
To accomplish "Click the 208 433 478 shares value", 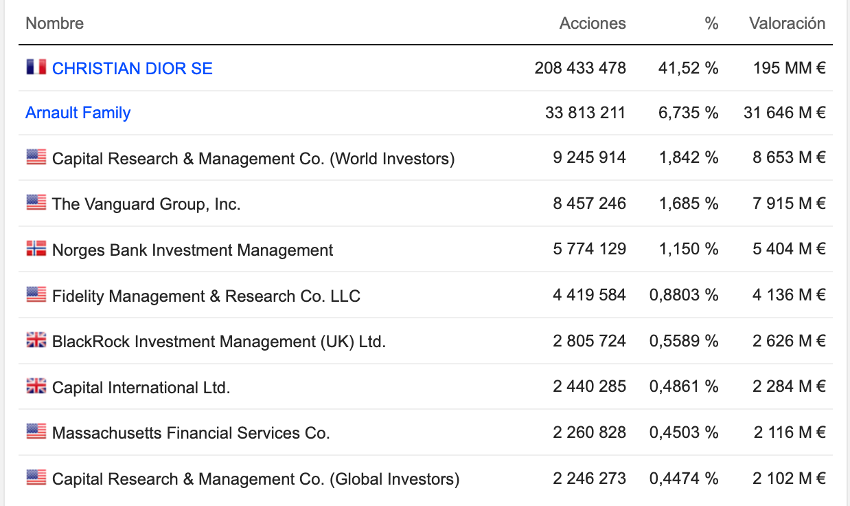I will coord(580,68).
